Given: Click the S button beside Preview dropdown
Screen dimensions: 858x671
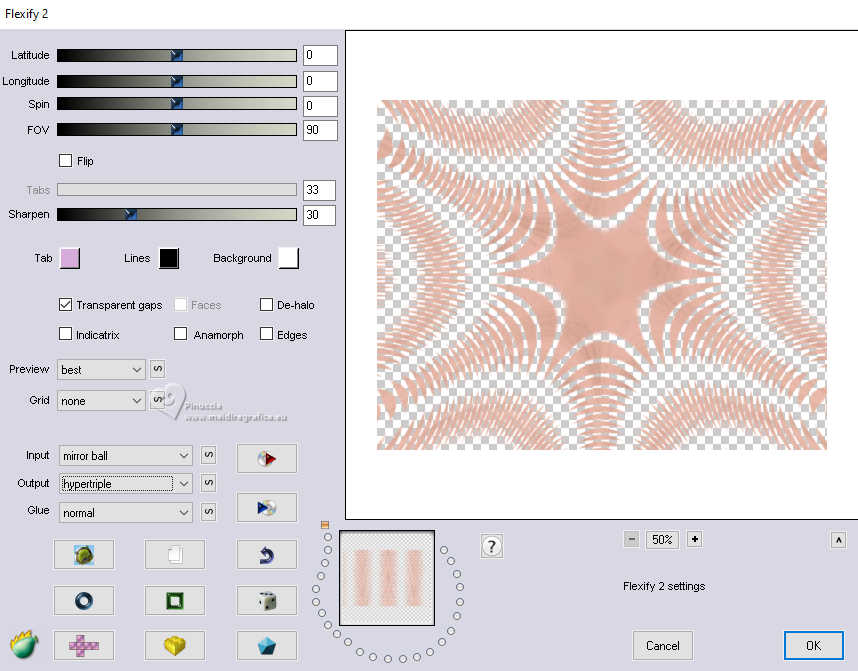Looking at the screenshot, I should pos(158,369).
